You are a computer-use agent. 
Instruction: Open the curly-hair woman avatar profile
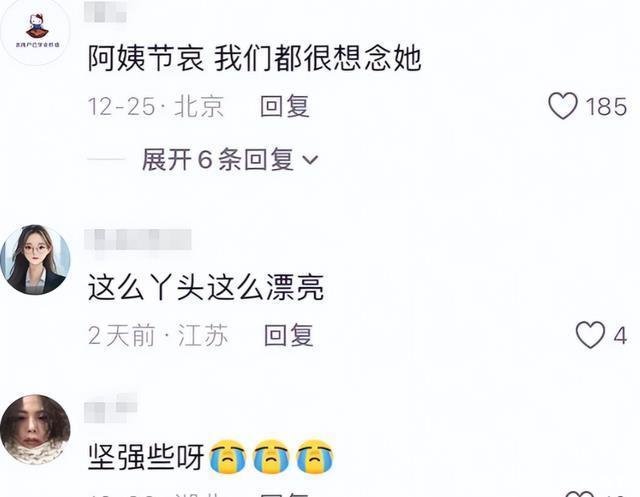click(36, 430)
